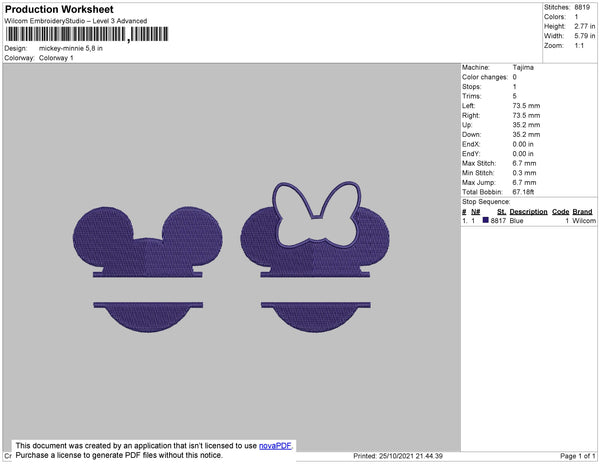The image size is (600, 464).
Task: Click the blue thread color swatch
Action: [486, 220]
